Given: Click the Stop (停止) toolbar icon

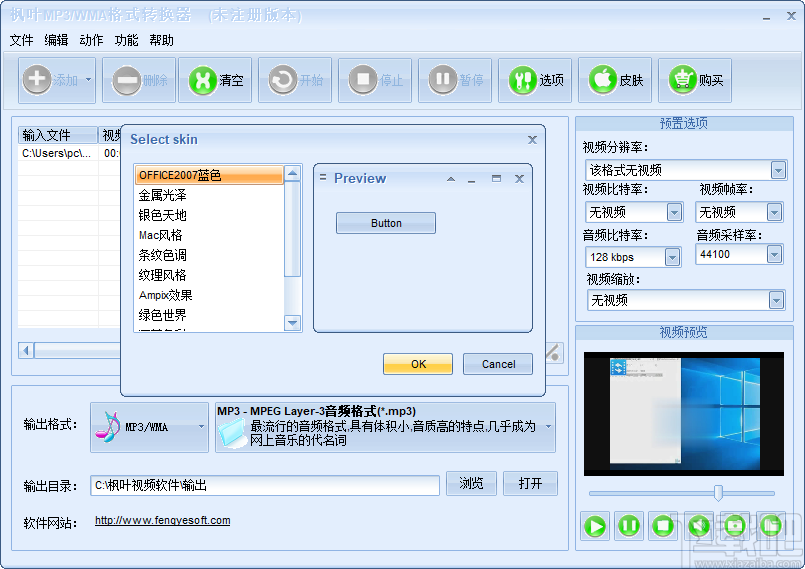Looking at the screenshot, I should [x=363, y=80].
